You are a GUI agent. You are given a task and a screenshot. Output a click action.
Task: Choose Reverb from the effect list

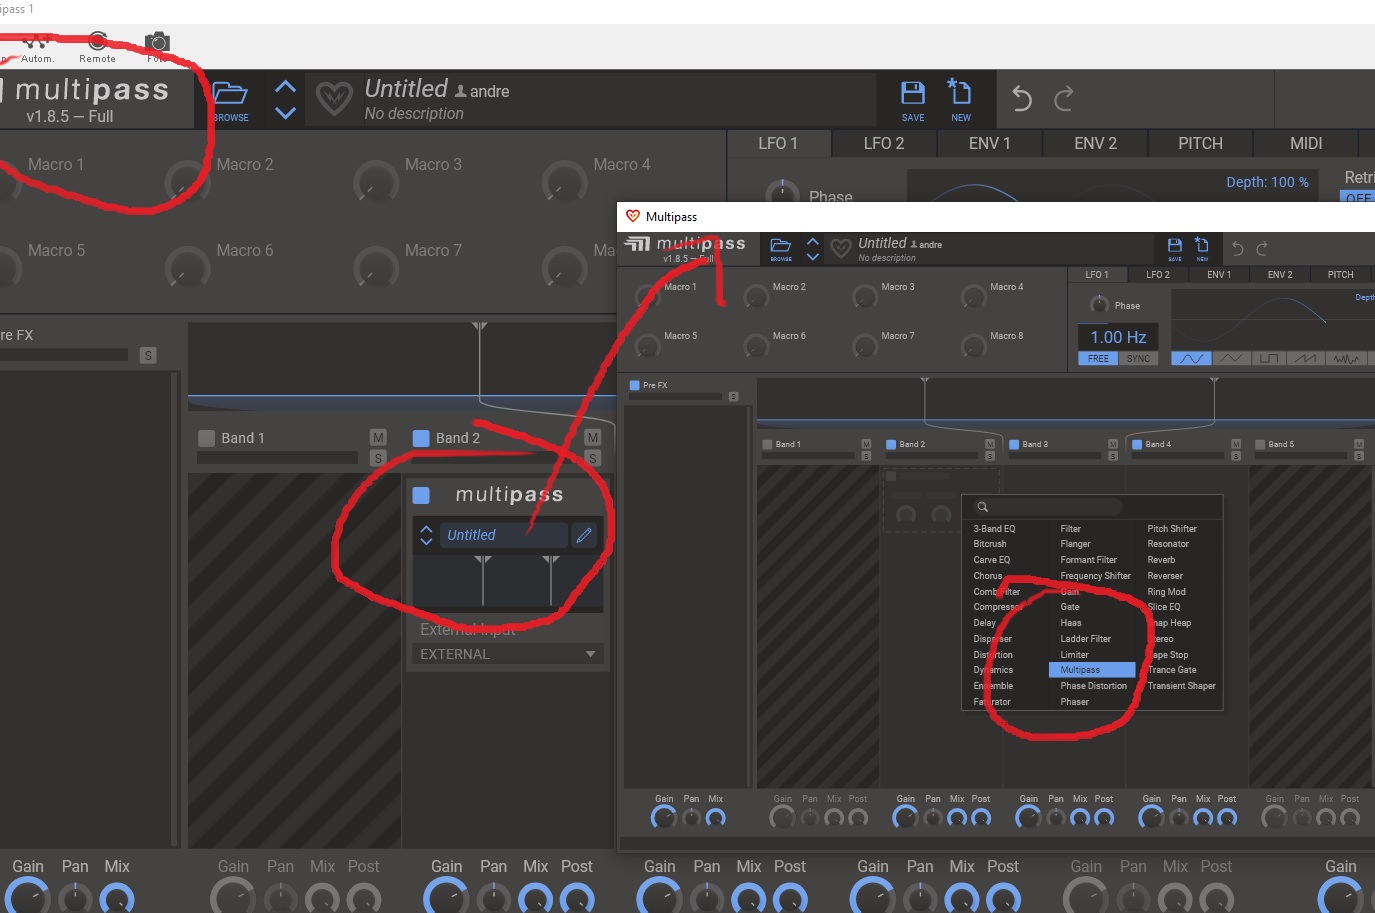point(1161,560)
